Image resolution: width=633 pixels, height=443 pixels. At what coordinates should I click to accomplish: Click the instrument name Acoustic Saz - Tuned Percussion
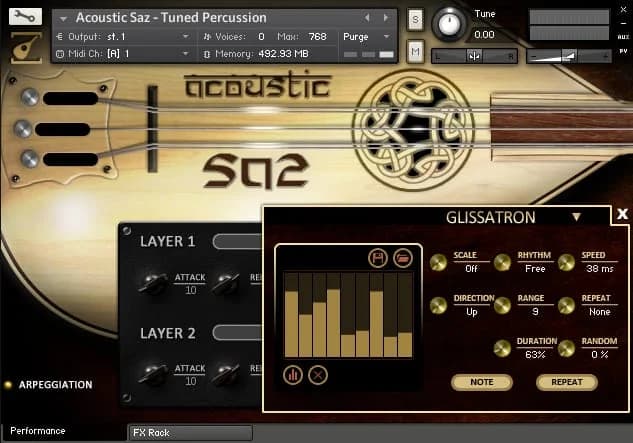click(171, 18)
